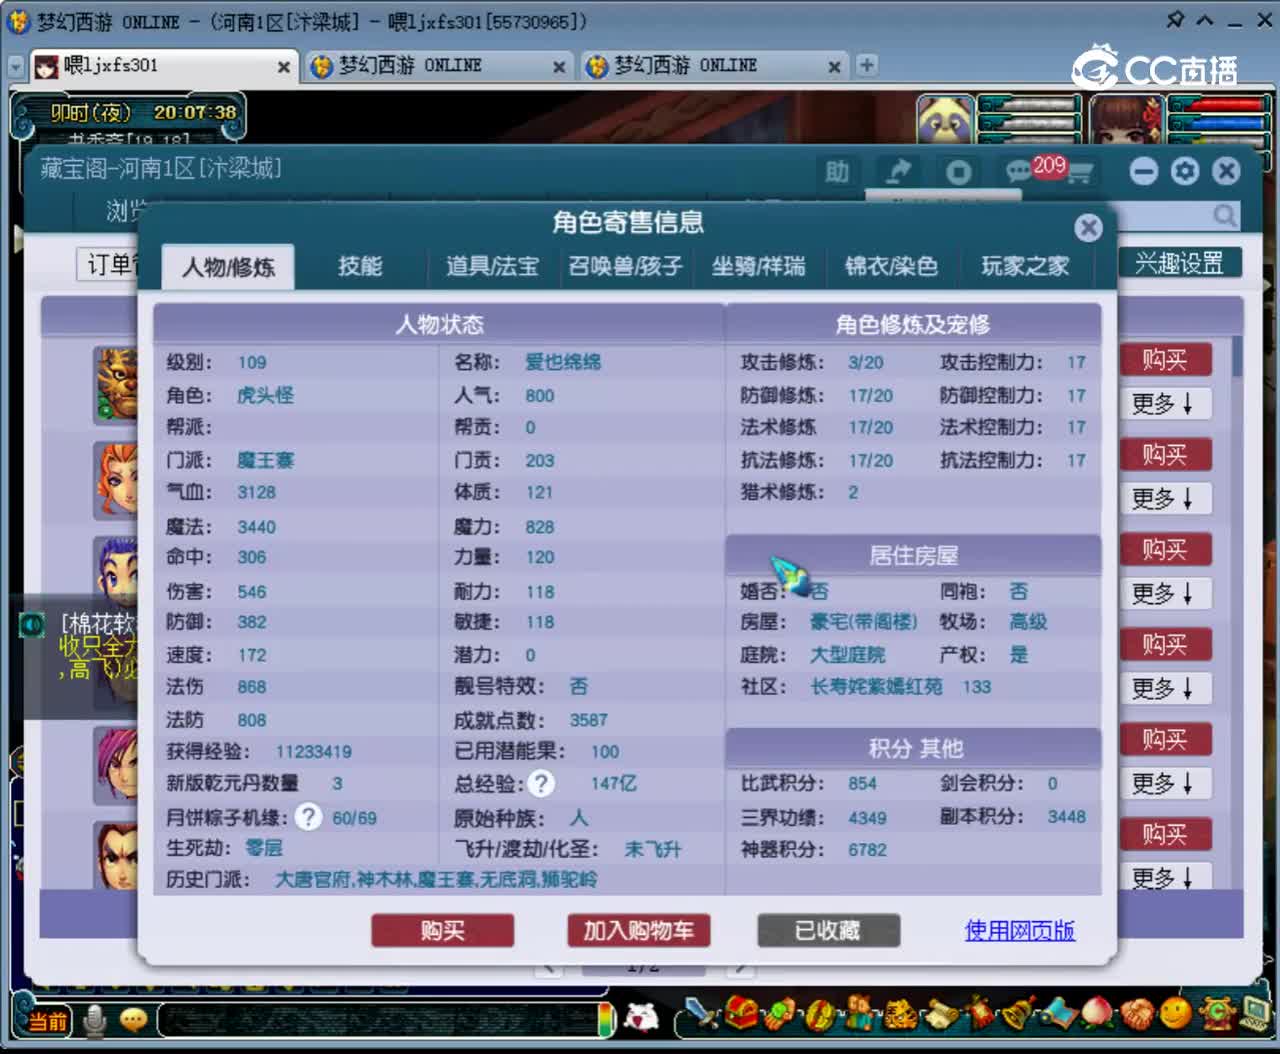Click the yellow chat bubble icon in chat bar
The width and height of the screenshot is (1280, 1054).
tap(133, 1020)
